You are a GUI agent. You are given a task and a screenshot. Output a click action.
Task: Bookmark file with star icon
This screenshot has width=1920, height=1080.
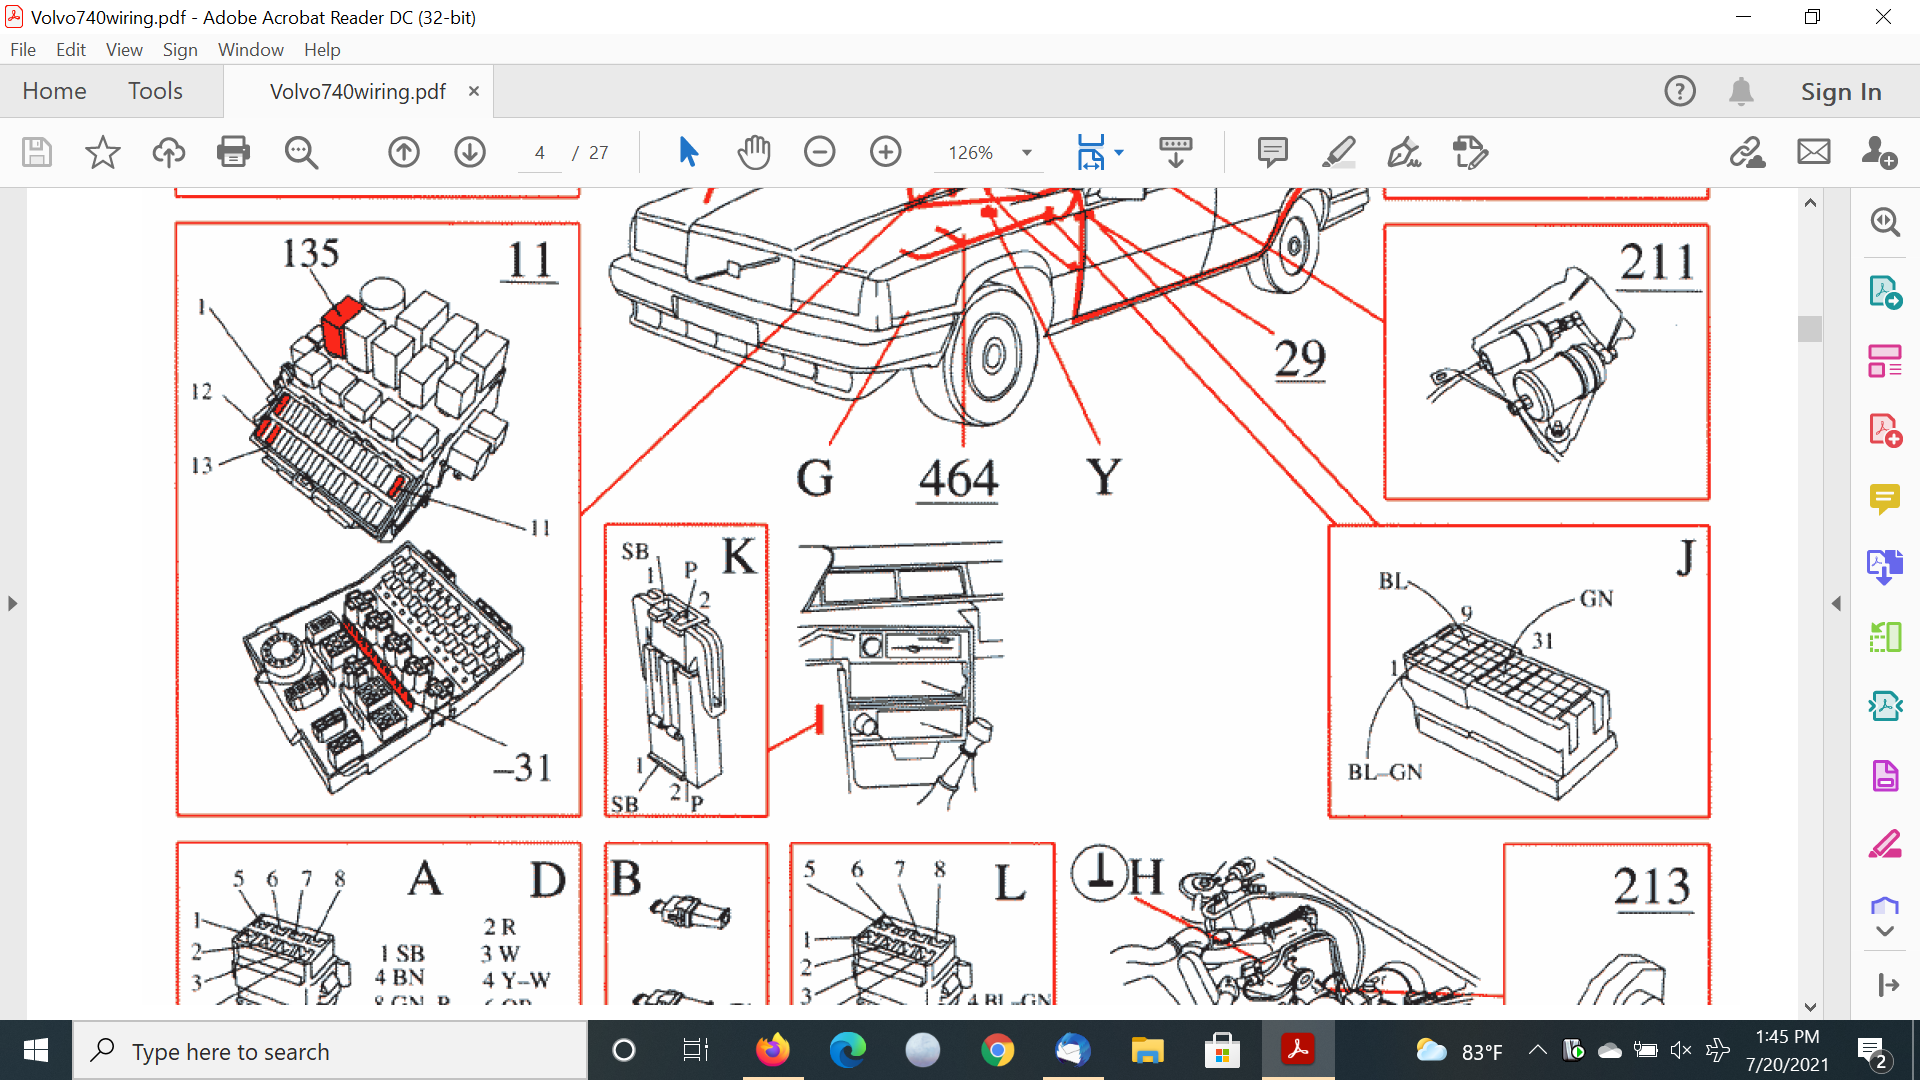pos(102,152)
